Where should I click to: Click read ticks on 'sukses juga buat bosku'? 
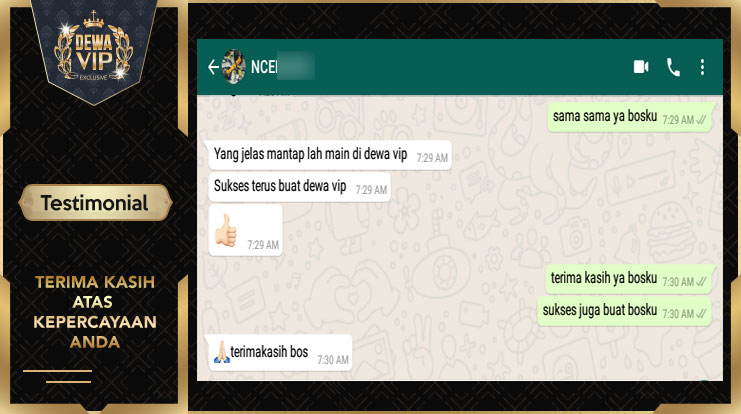click(701, 314)
